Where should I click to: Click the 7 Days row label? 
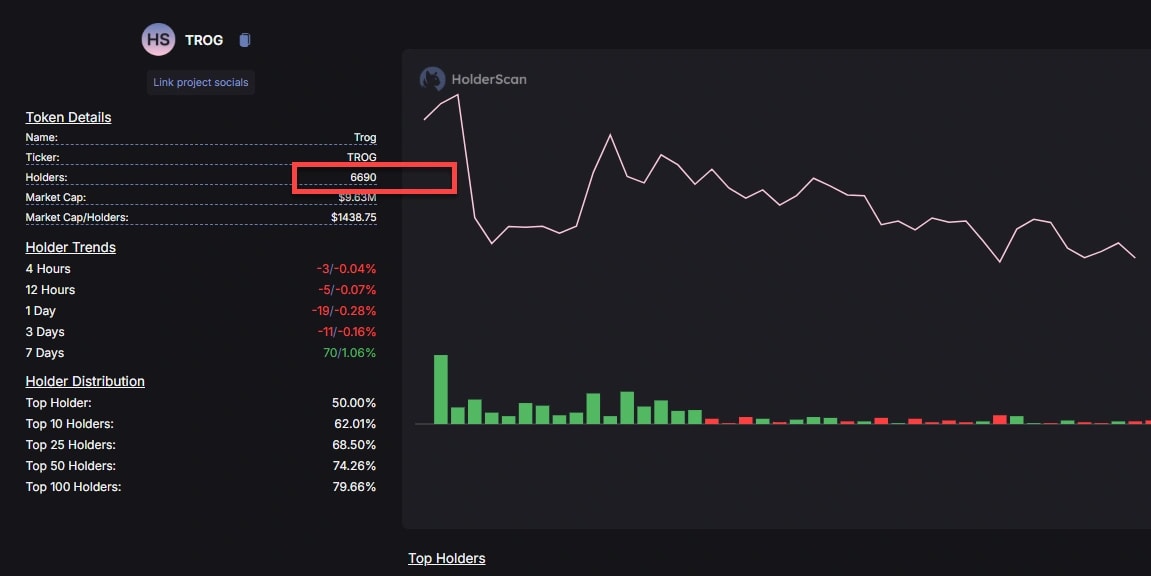(45, 353)
